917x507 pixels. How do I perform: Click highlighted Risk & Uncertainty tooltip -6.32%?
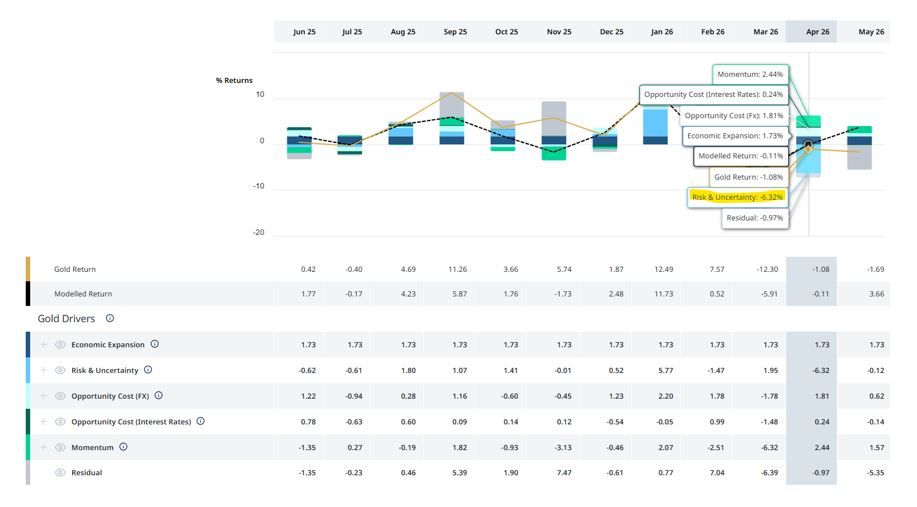click(737, 197)
